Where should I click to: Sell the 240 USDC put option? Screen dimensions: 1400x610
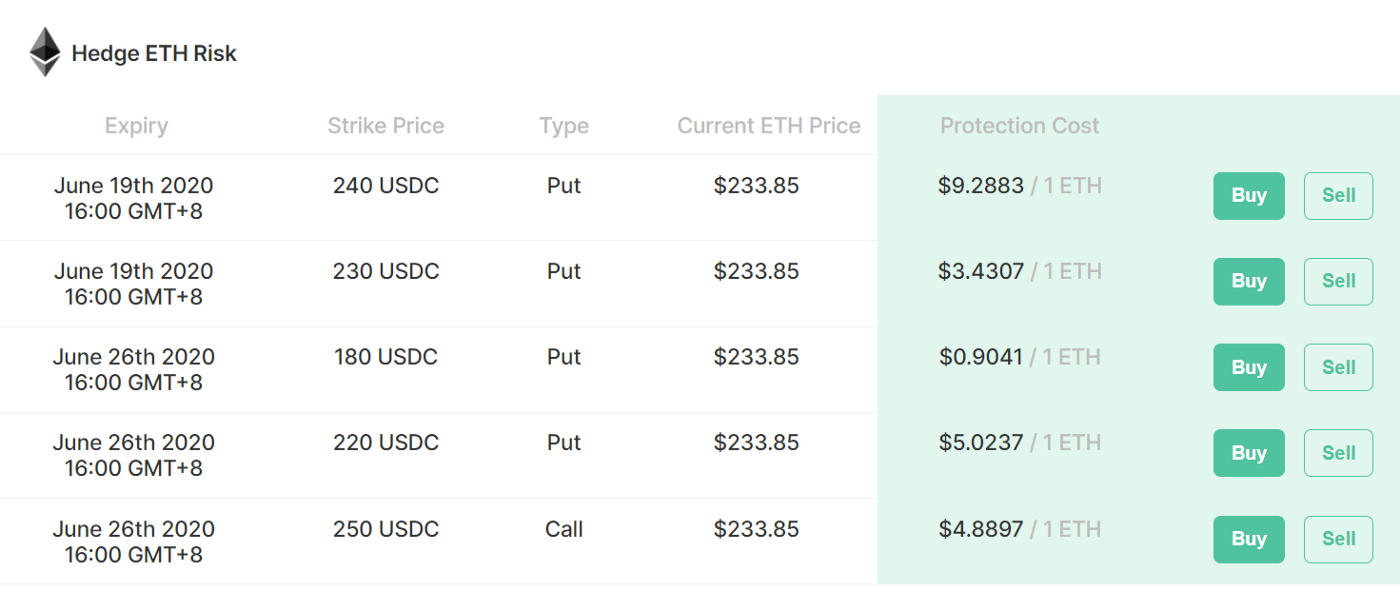coord(1339,196)
